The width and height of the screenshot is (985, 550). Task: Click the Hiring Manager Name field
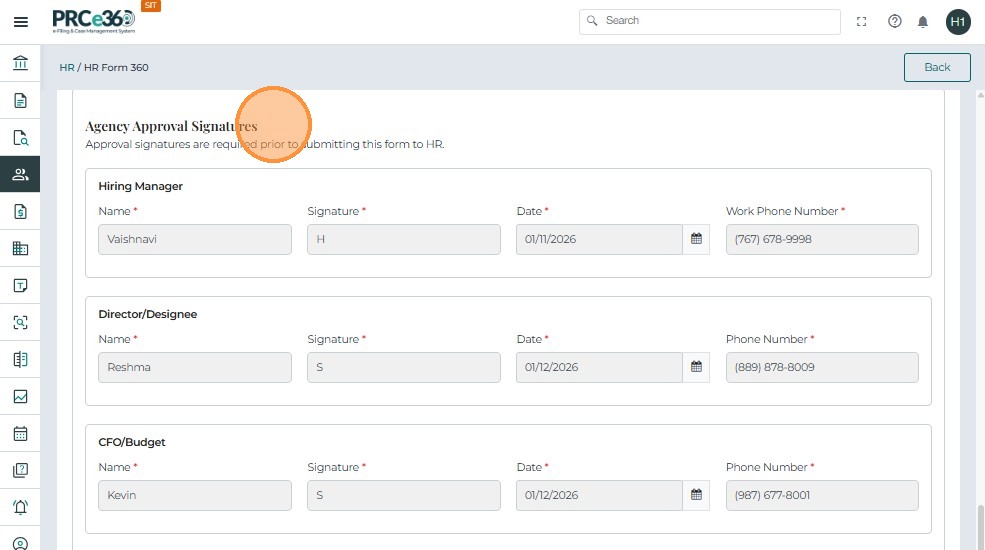[x=195, y=239]
